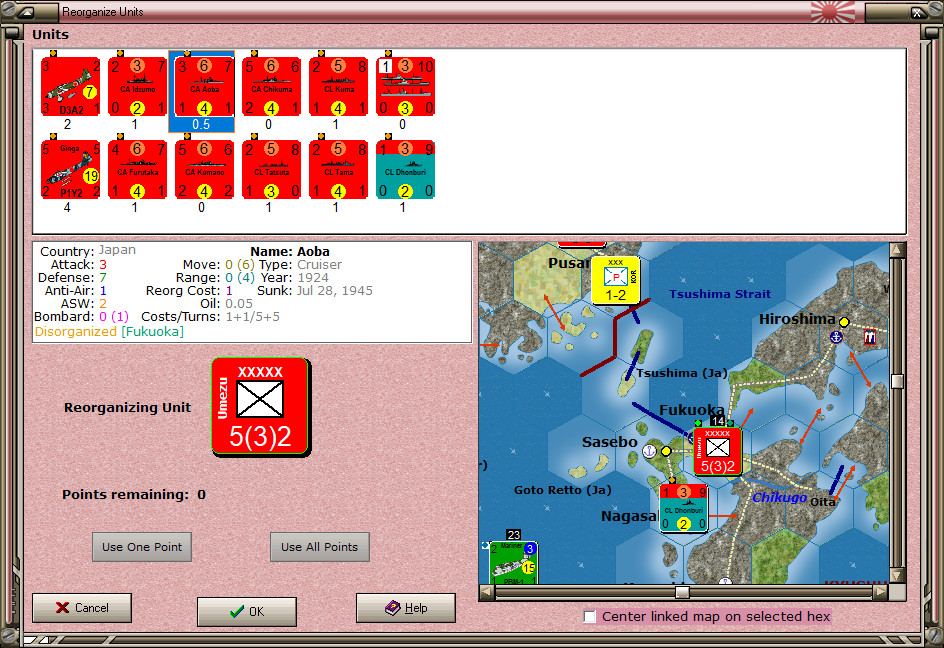Select the unnamed transport fleet counter
944x648 pixels.
coord(405,86)
